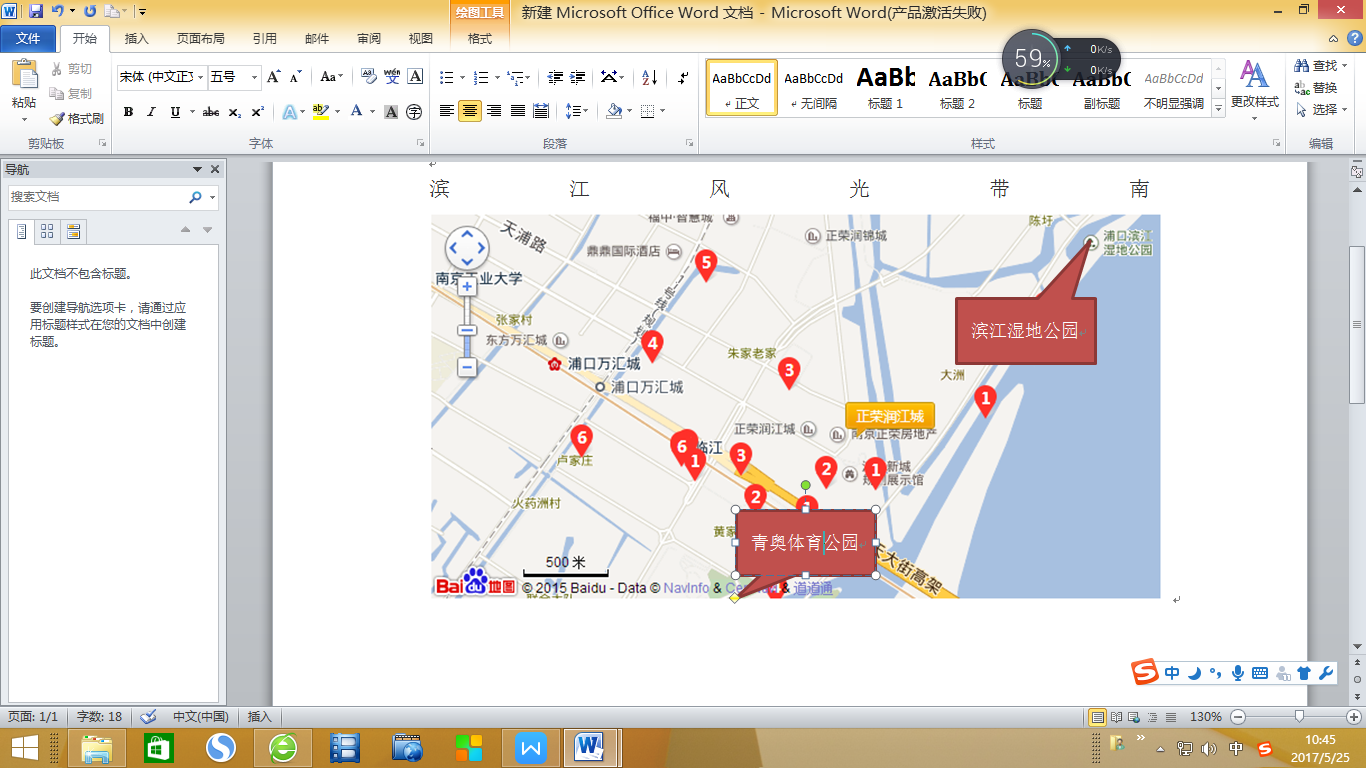The width and height of the screenshot is (1366, 768).
Task: Toggle underline formatting
Action: coord(176,112)
